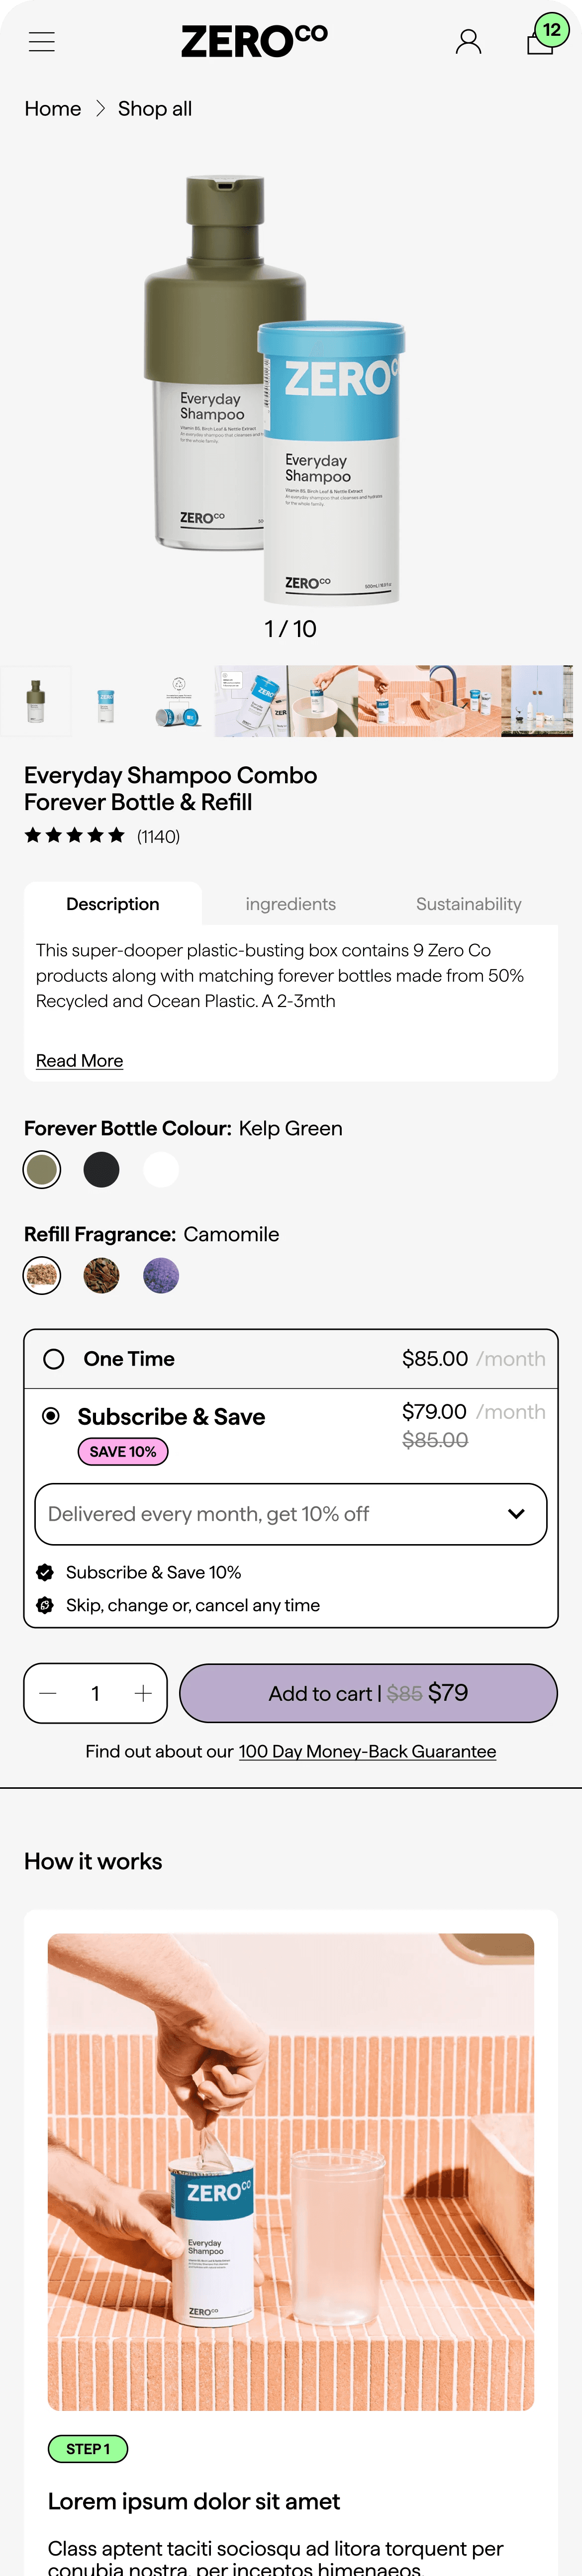This screenshot has height=2576, width=582.
Task: Pick the black Forever Bottle colour
Action: click(x=101, y=1169)
